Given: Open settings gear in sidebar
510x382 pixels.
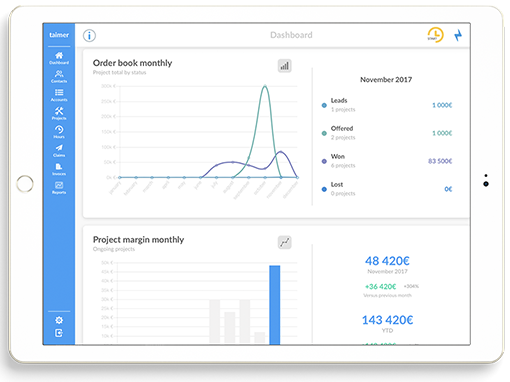Looking at the screenshot, I should coord(59,320).
